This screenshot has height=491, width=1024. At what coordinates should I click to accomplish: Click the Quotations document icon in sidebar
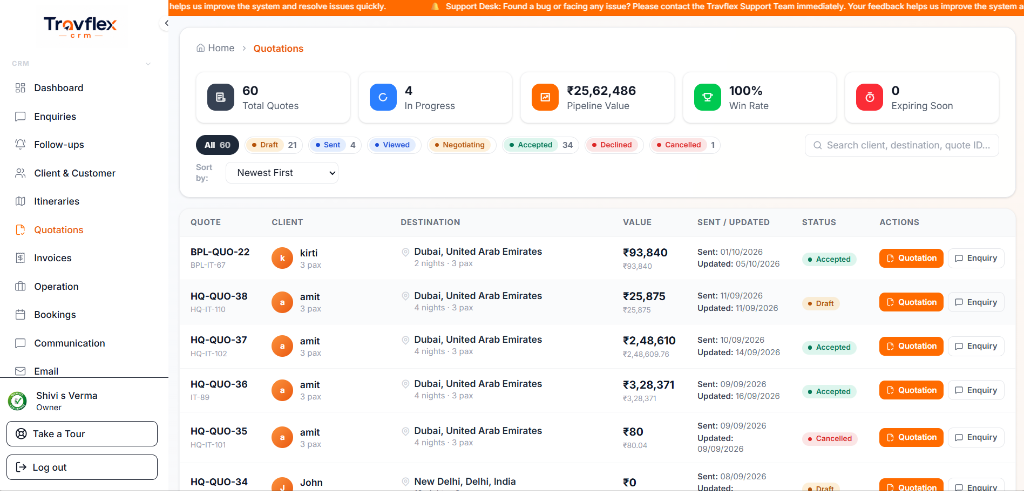click(x=20, y=230)
